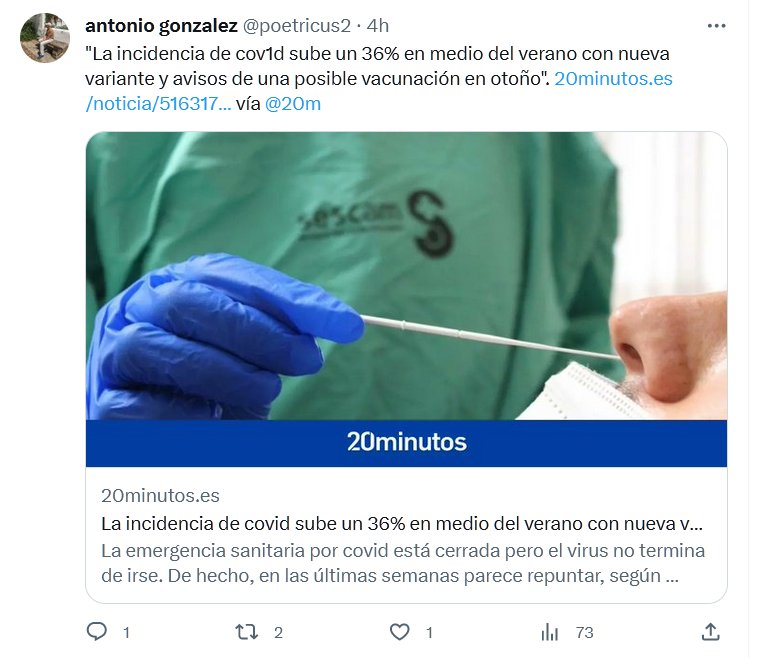Click the share upload icon
Viewport: 762px width, 658px height.
click(710, 632)
